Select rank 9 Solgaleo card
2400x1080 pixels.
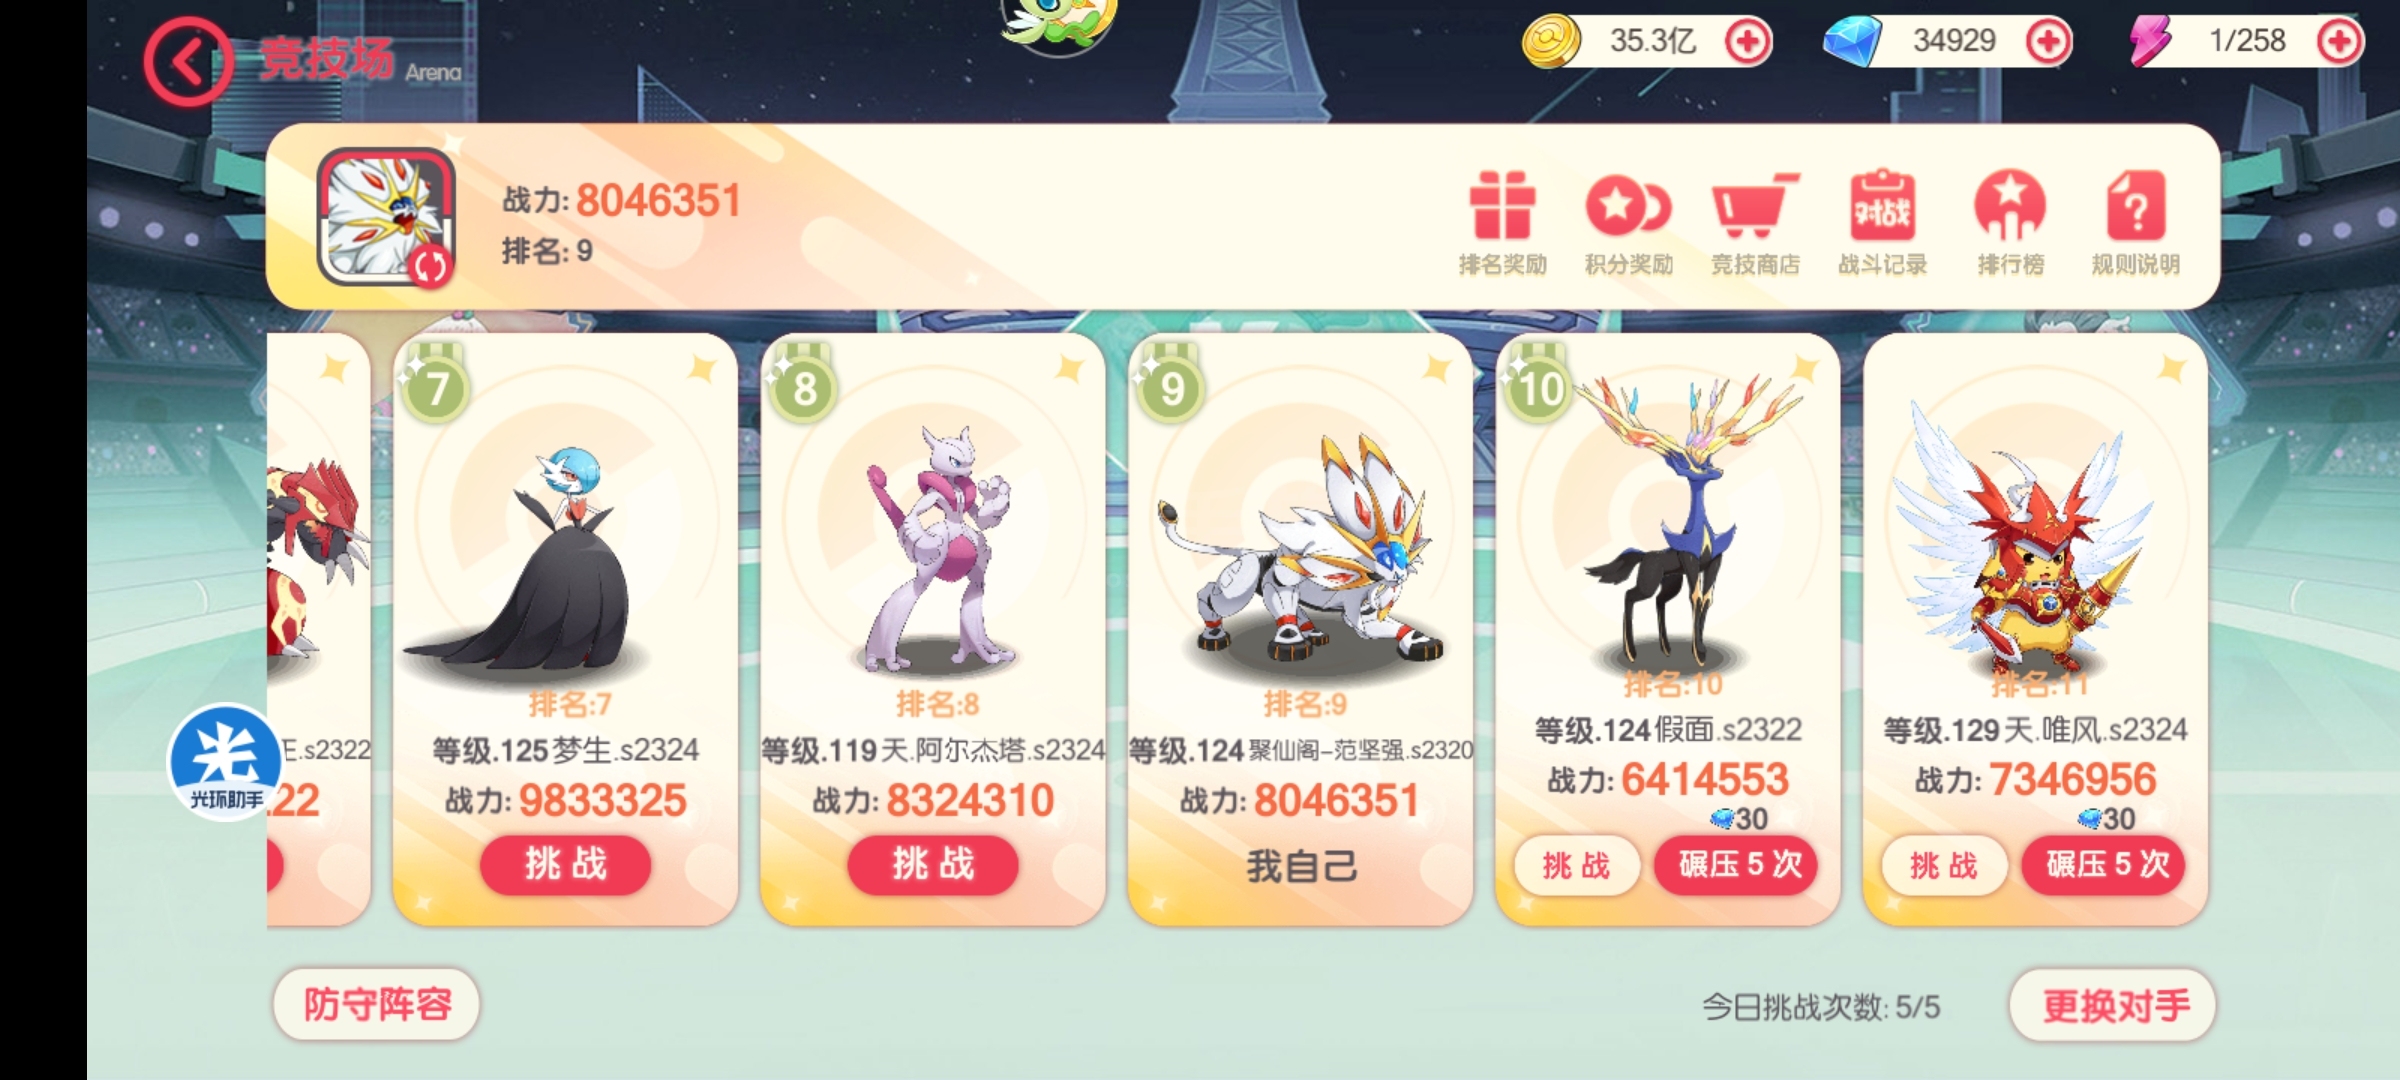tap(1300, 628)
